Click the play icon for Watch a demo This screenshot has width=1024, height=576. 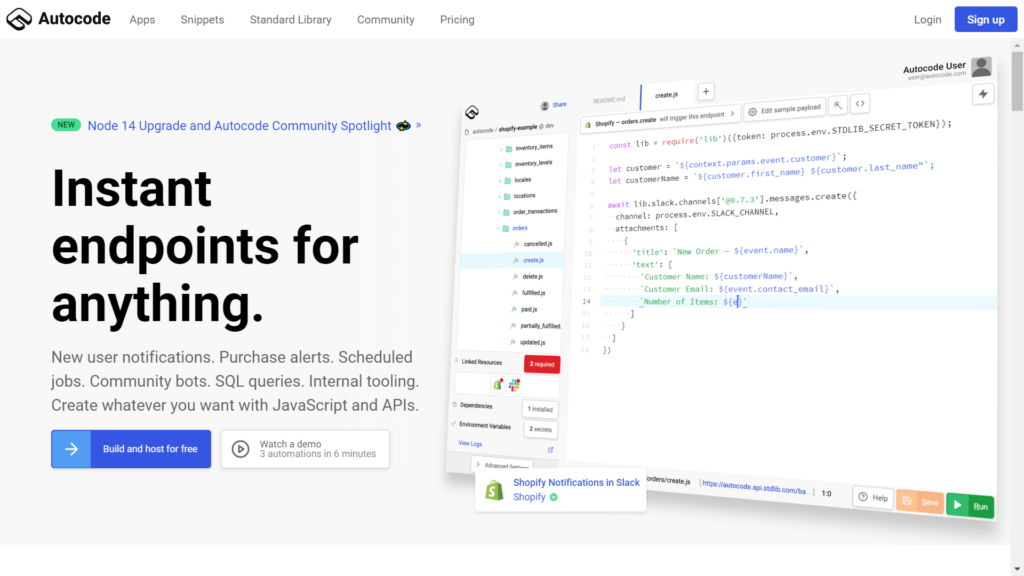(240, 449)
